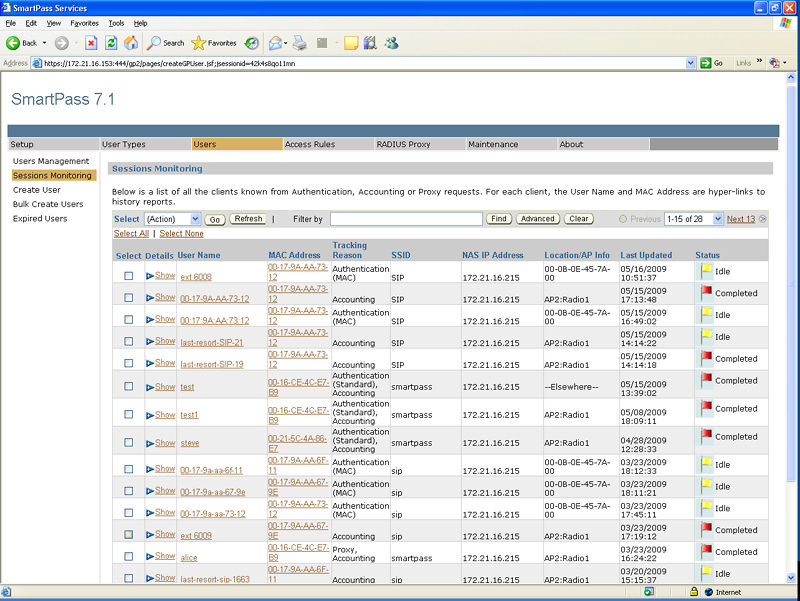
Task: Tick the checkbox for user test
Action: click(128, 386)
